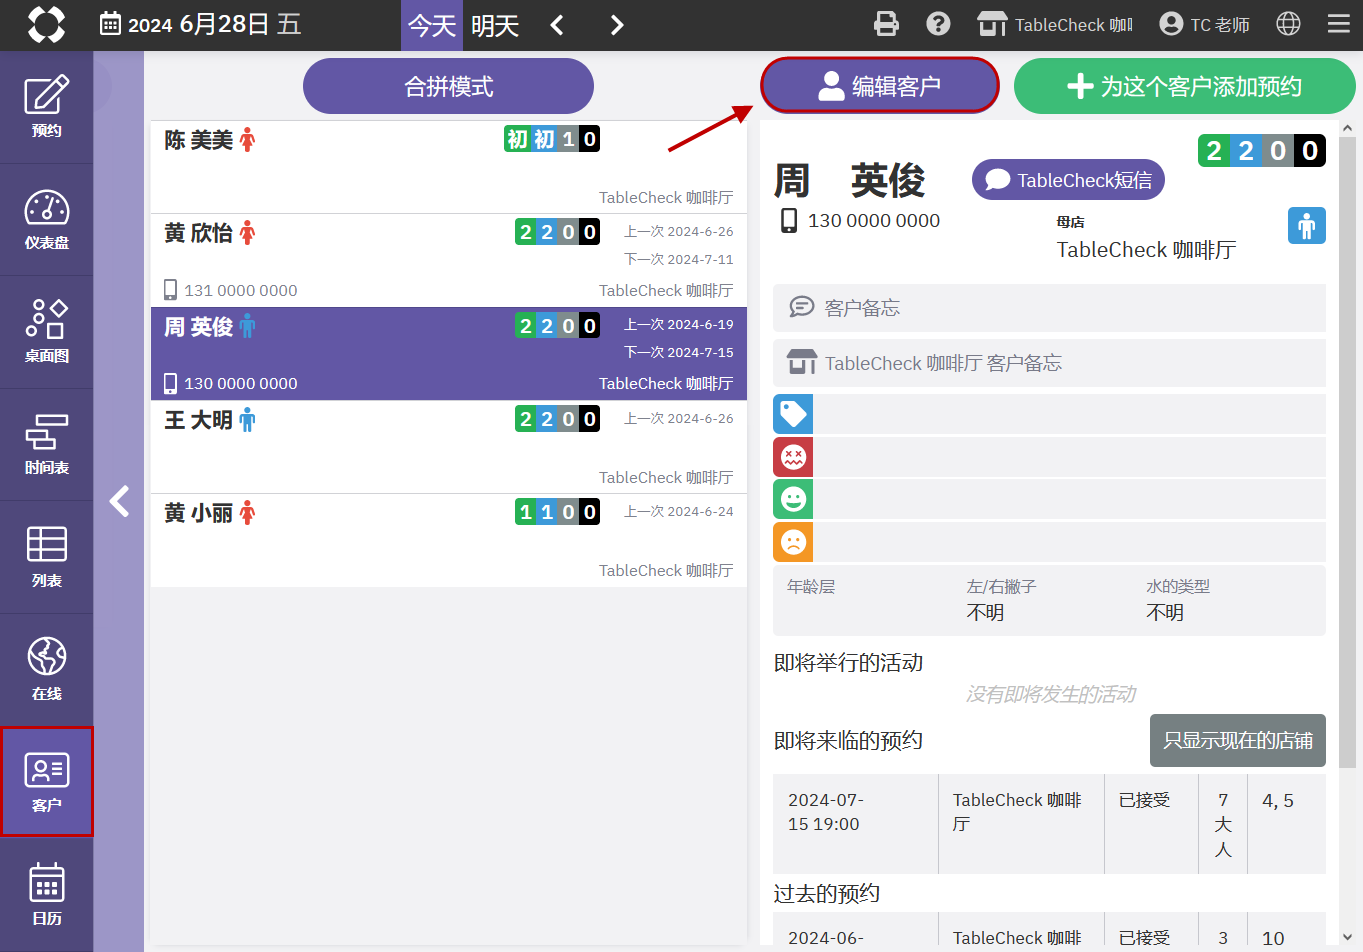The width and height of the screenshot is (1363, 952).
Task: Open the help question mark icon
Action: (x=938, y=24)
